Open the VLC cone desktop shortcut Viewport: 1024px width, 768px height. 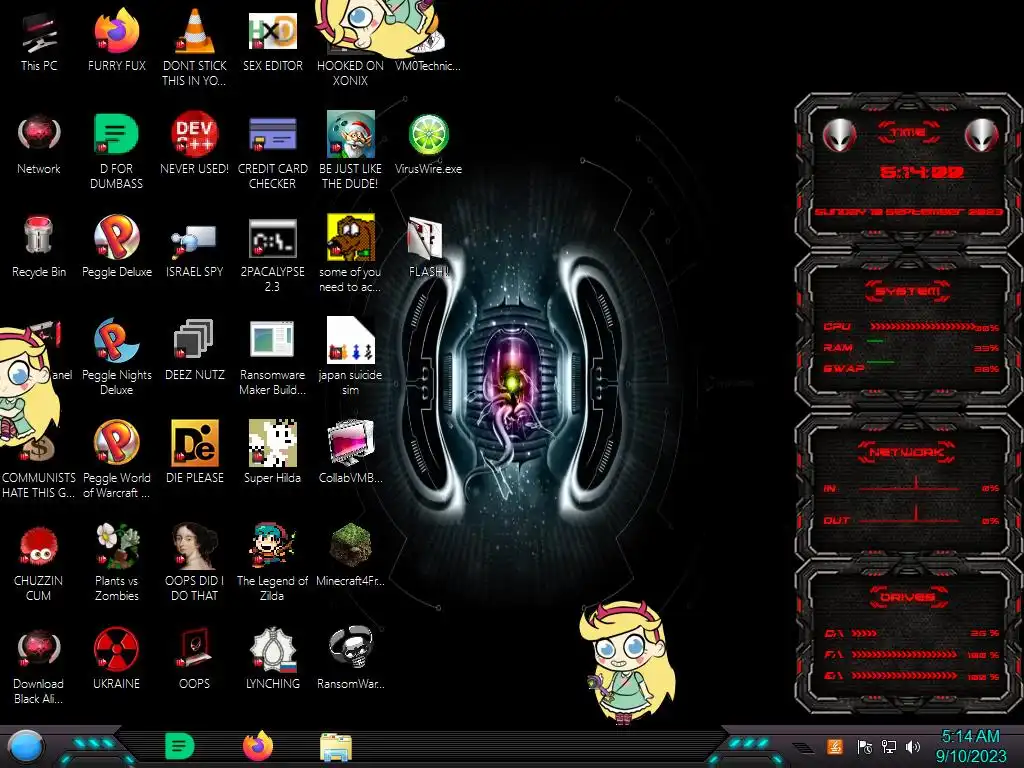[x=195, y=47]
